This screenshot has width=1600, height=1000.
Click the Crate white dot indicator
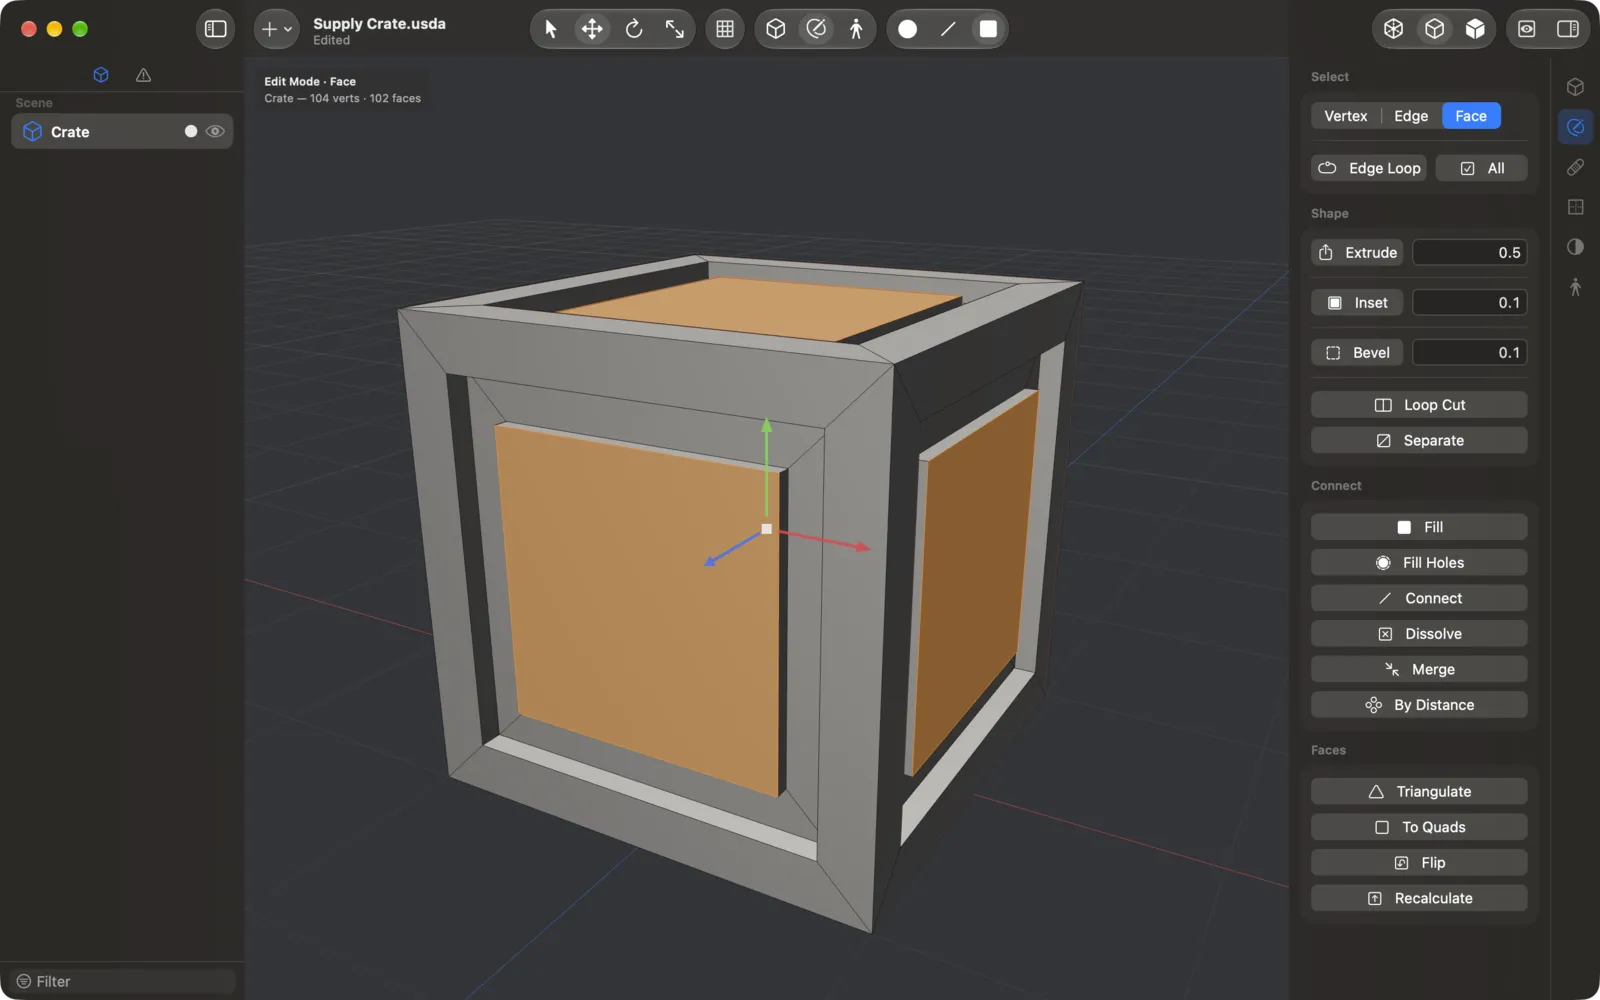[x=191, y=131]
